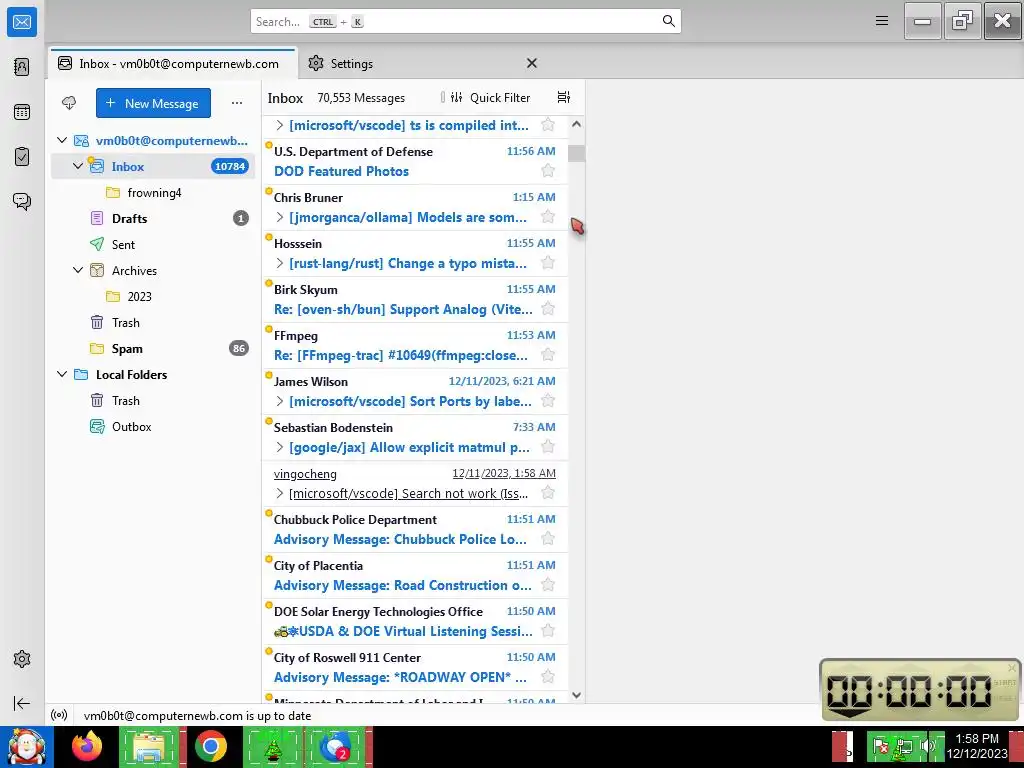Toggle the Quick Filter bar

[490, 97]
